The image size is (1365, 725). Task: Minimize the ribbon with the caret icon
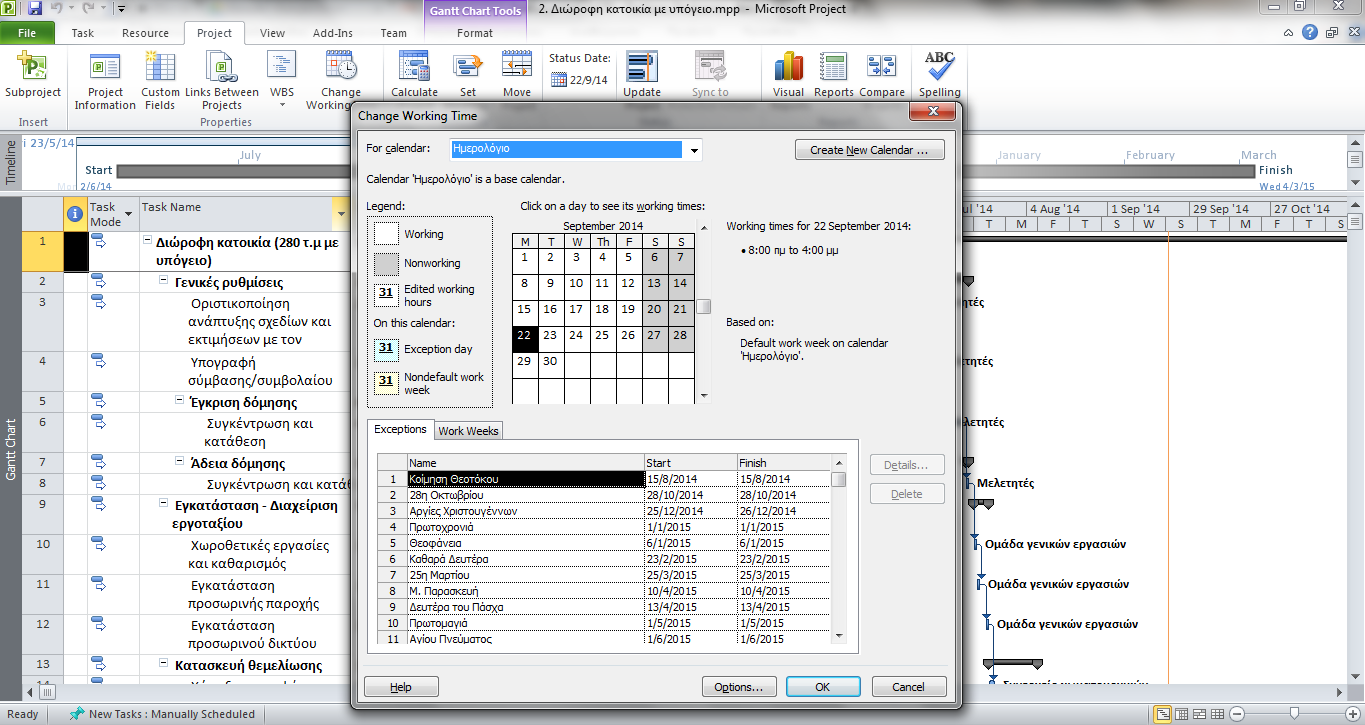pyautogui.click(x=1289, y=33)
